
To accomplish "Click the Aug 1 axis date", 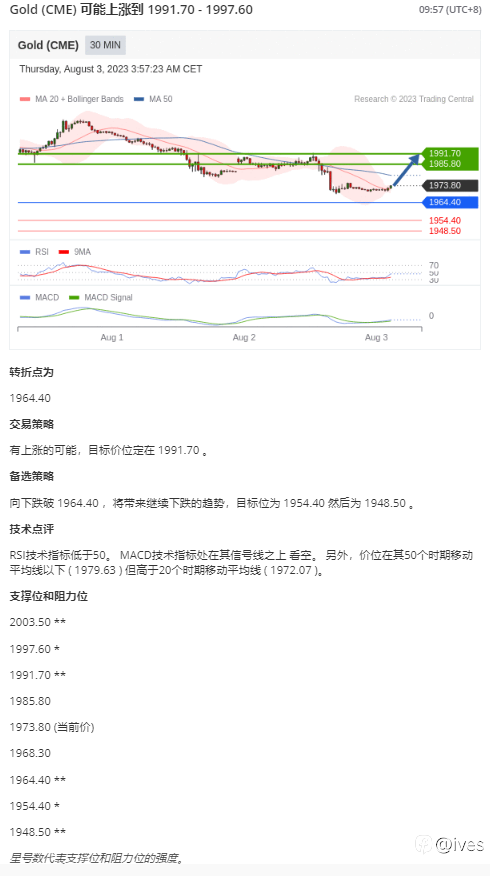I will (112, 337).
